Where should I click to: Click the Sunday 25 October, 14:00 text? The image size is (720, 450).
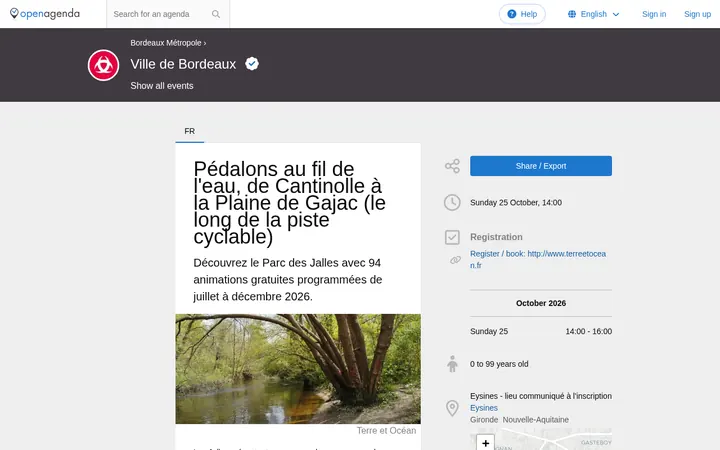pyautogui.click(x=516, y=202)
